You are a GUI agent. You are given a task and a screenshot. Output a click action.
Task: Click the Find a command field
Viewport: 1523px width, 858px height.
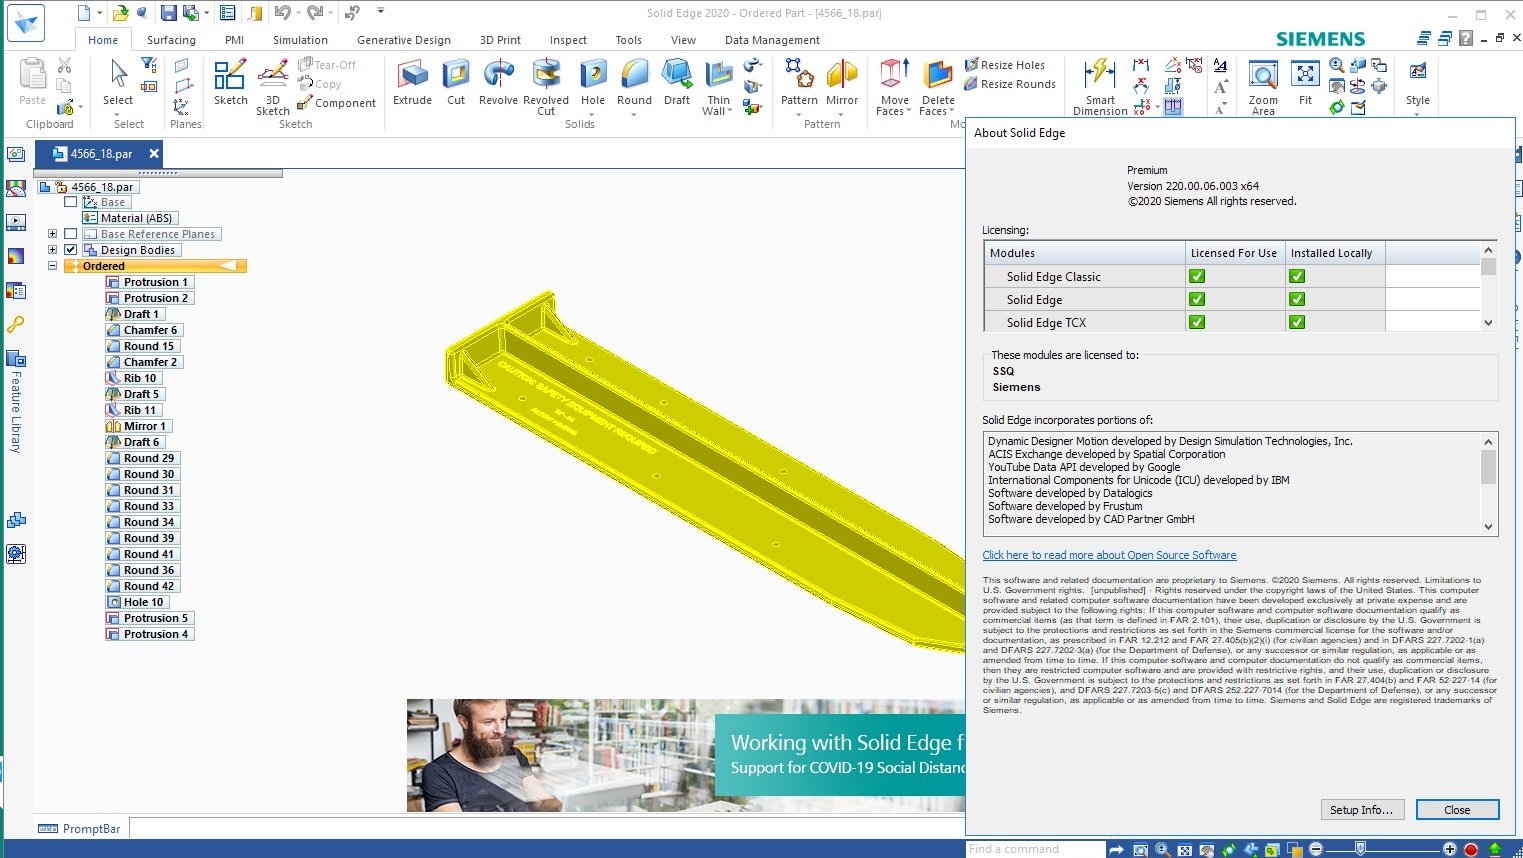[1034, 849]
